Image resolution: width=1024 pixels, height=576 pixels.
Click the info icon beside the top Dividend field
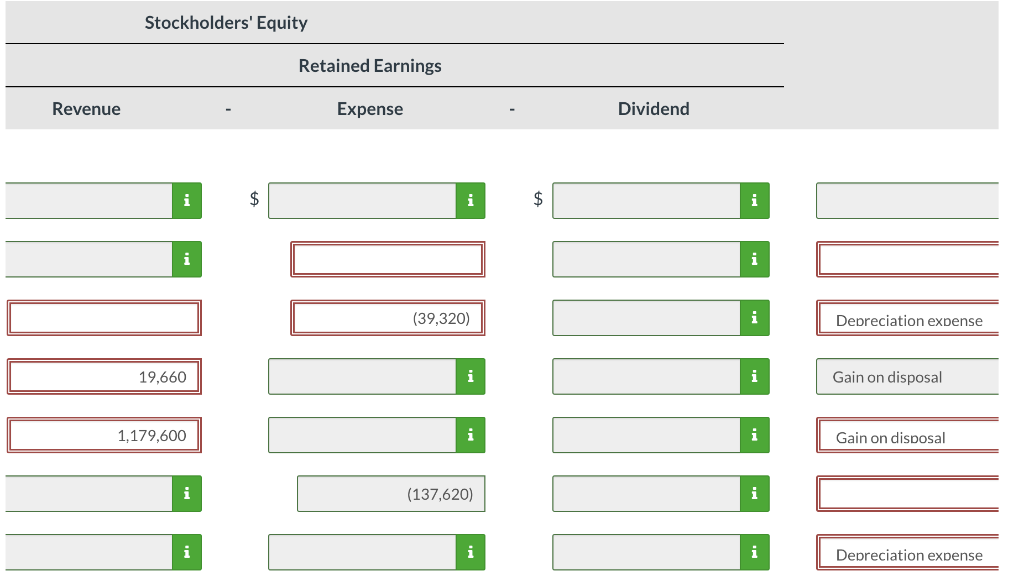point(753,200)
